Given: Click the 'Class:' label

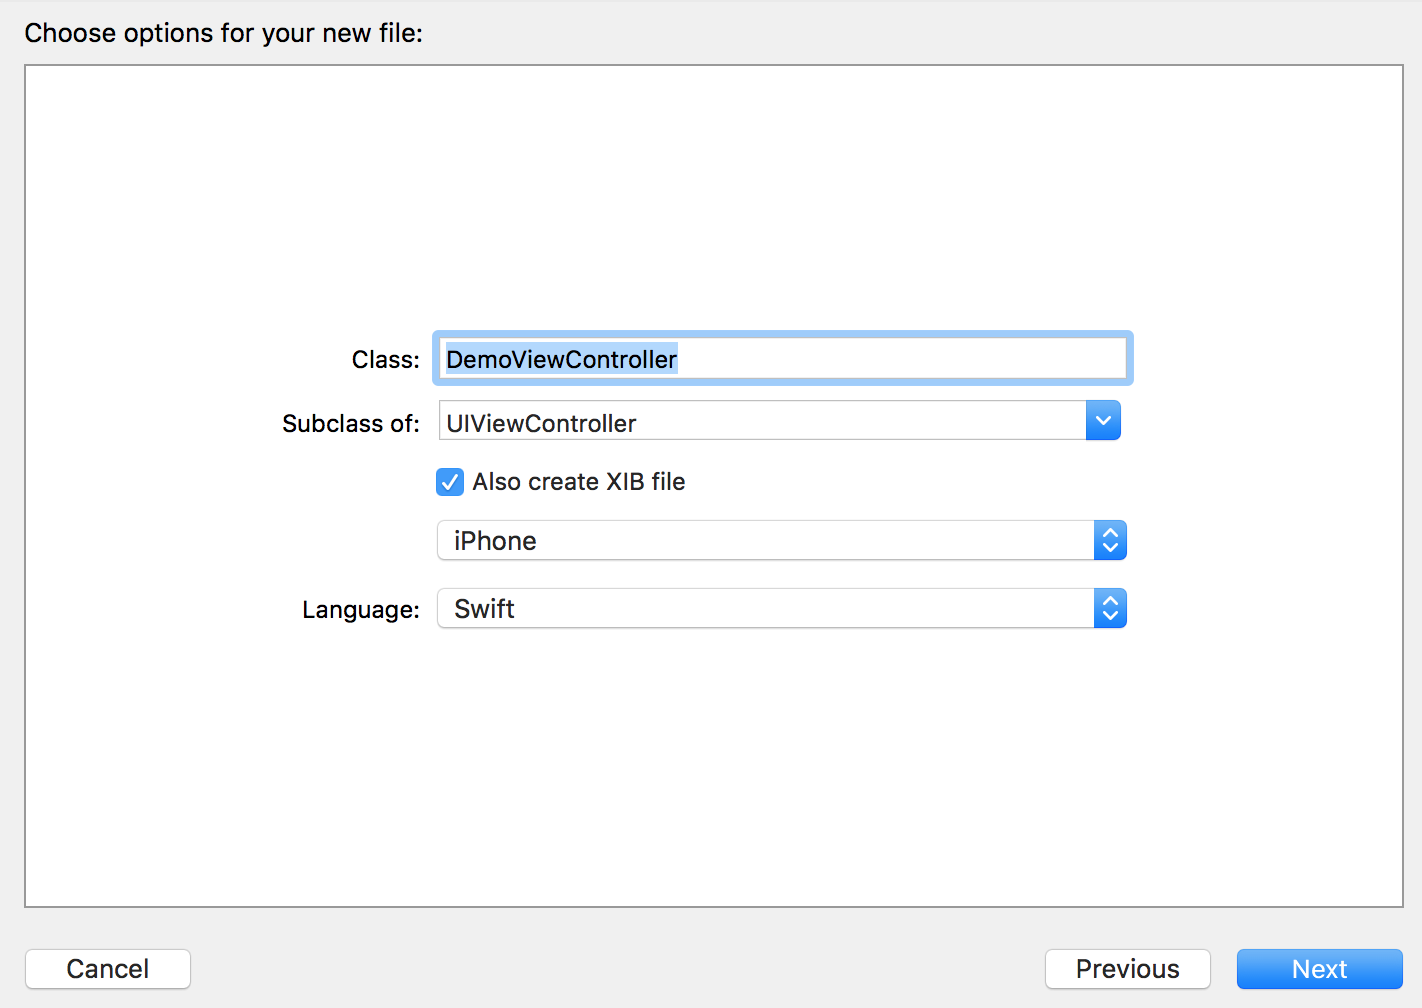Looking at the screenshot, I should coord(386,359).
